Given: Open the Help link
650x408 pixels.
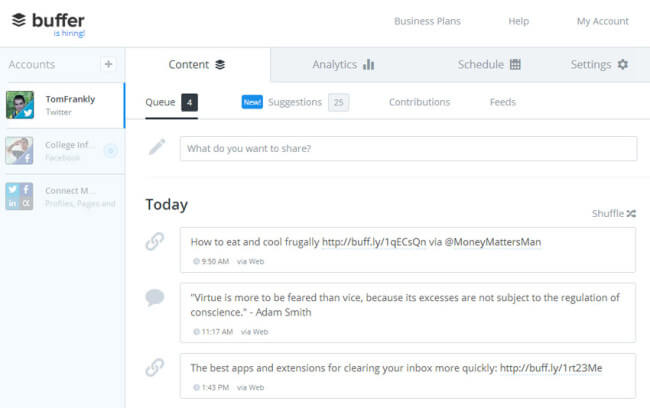Looking at the screenshot, I should (x=519, y=21).
